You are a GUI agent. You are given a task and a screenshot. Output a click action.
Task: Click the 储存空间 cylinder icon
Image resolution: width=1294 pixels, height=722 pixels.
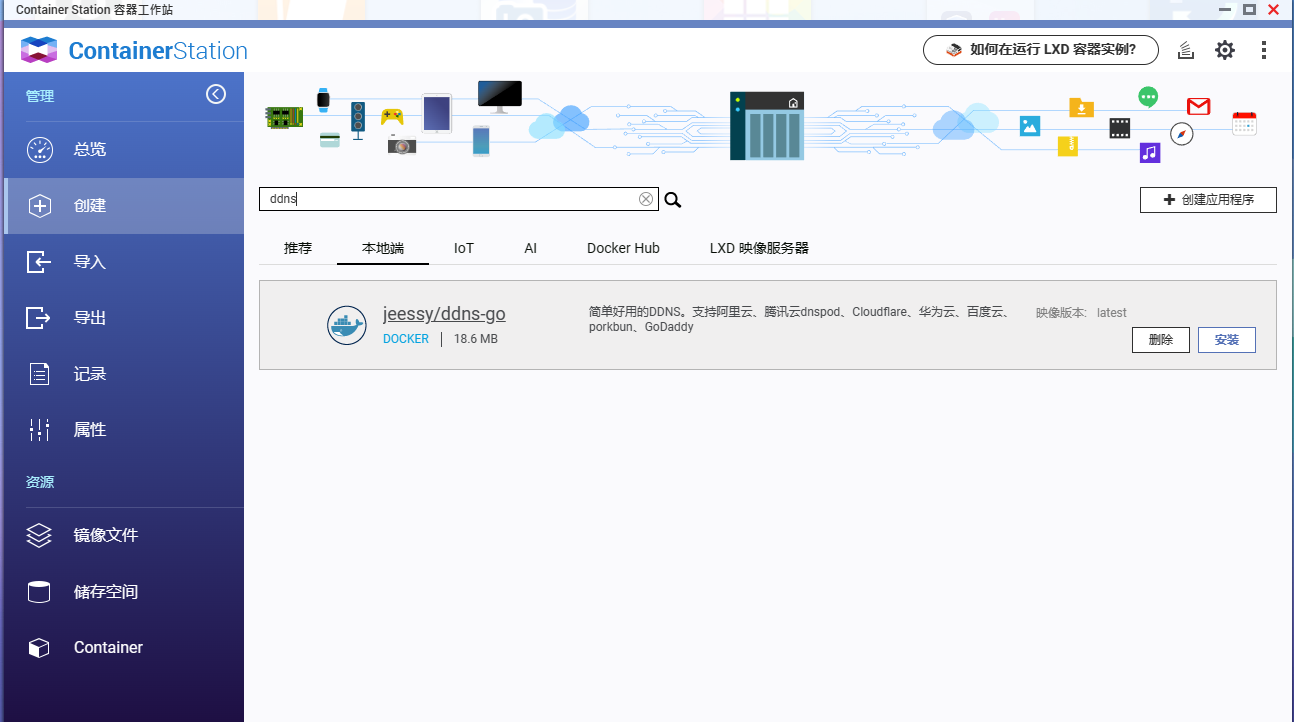point(39,592)
